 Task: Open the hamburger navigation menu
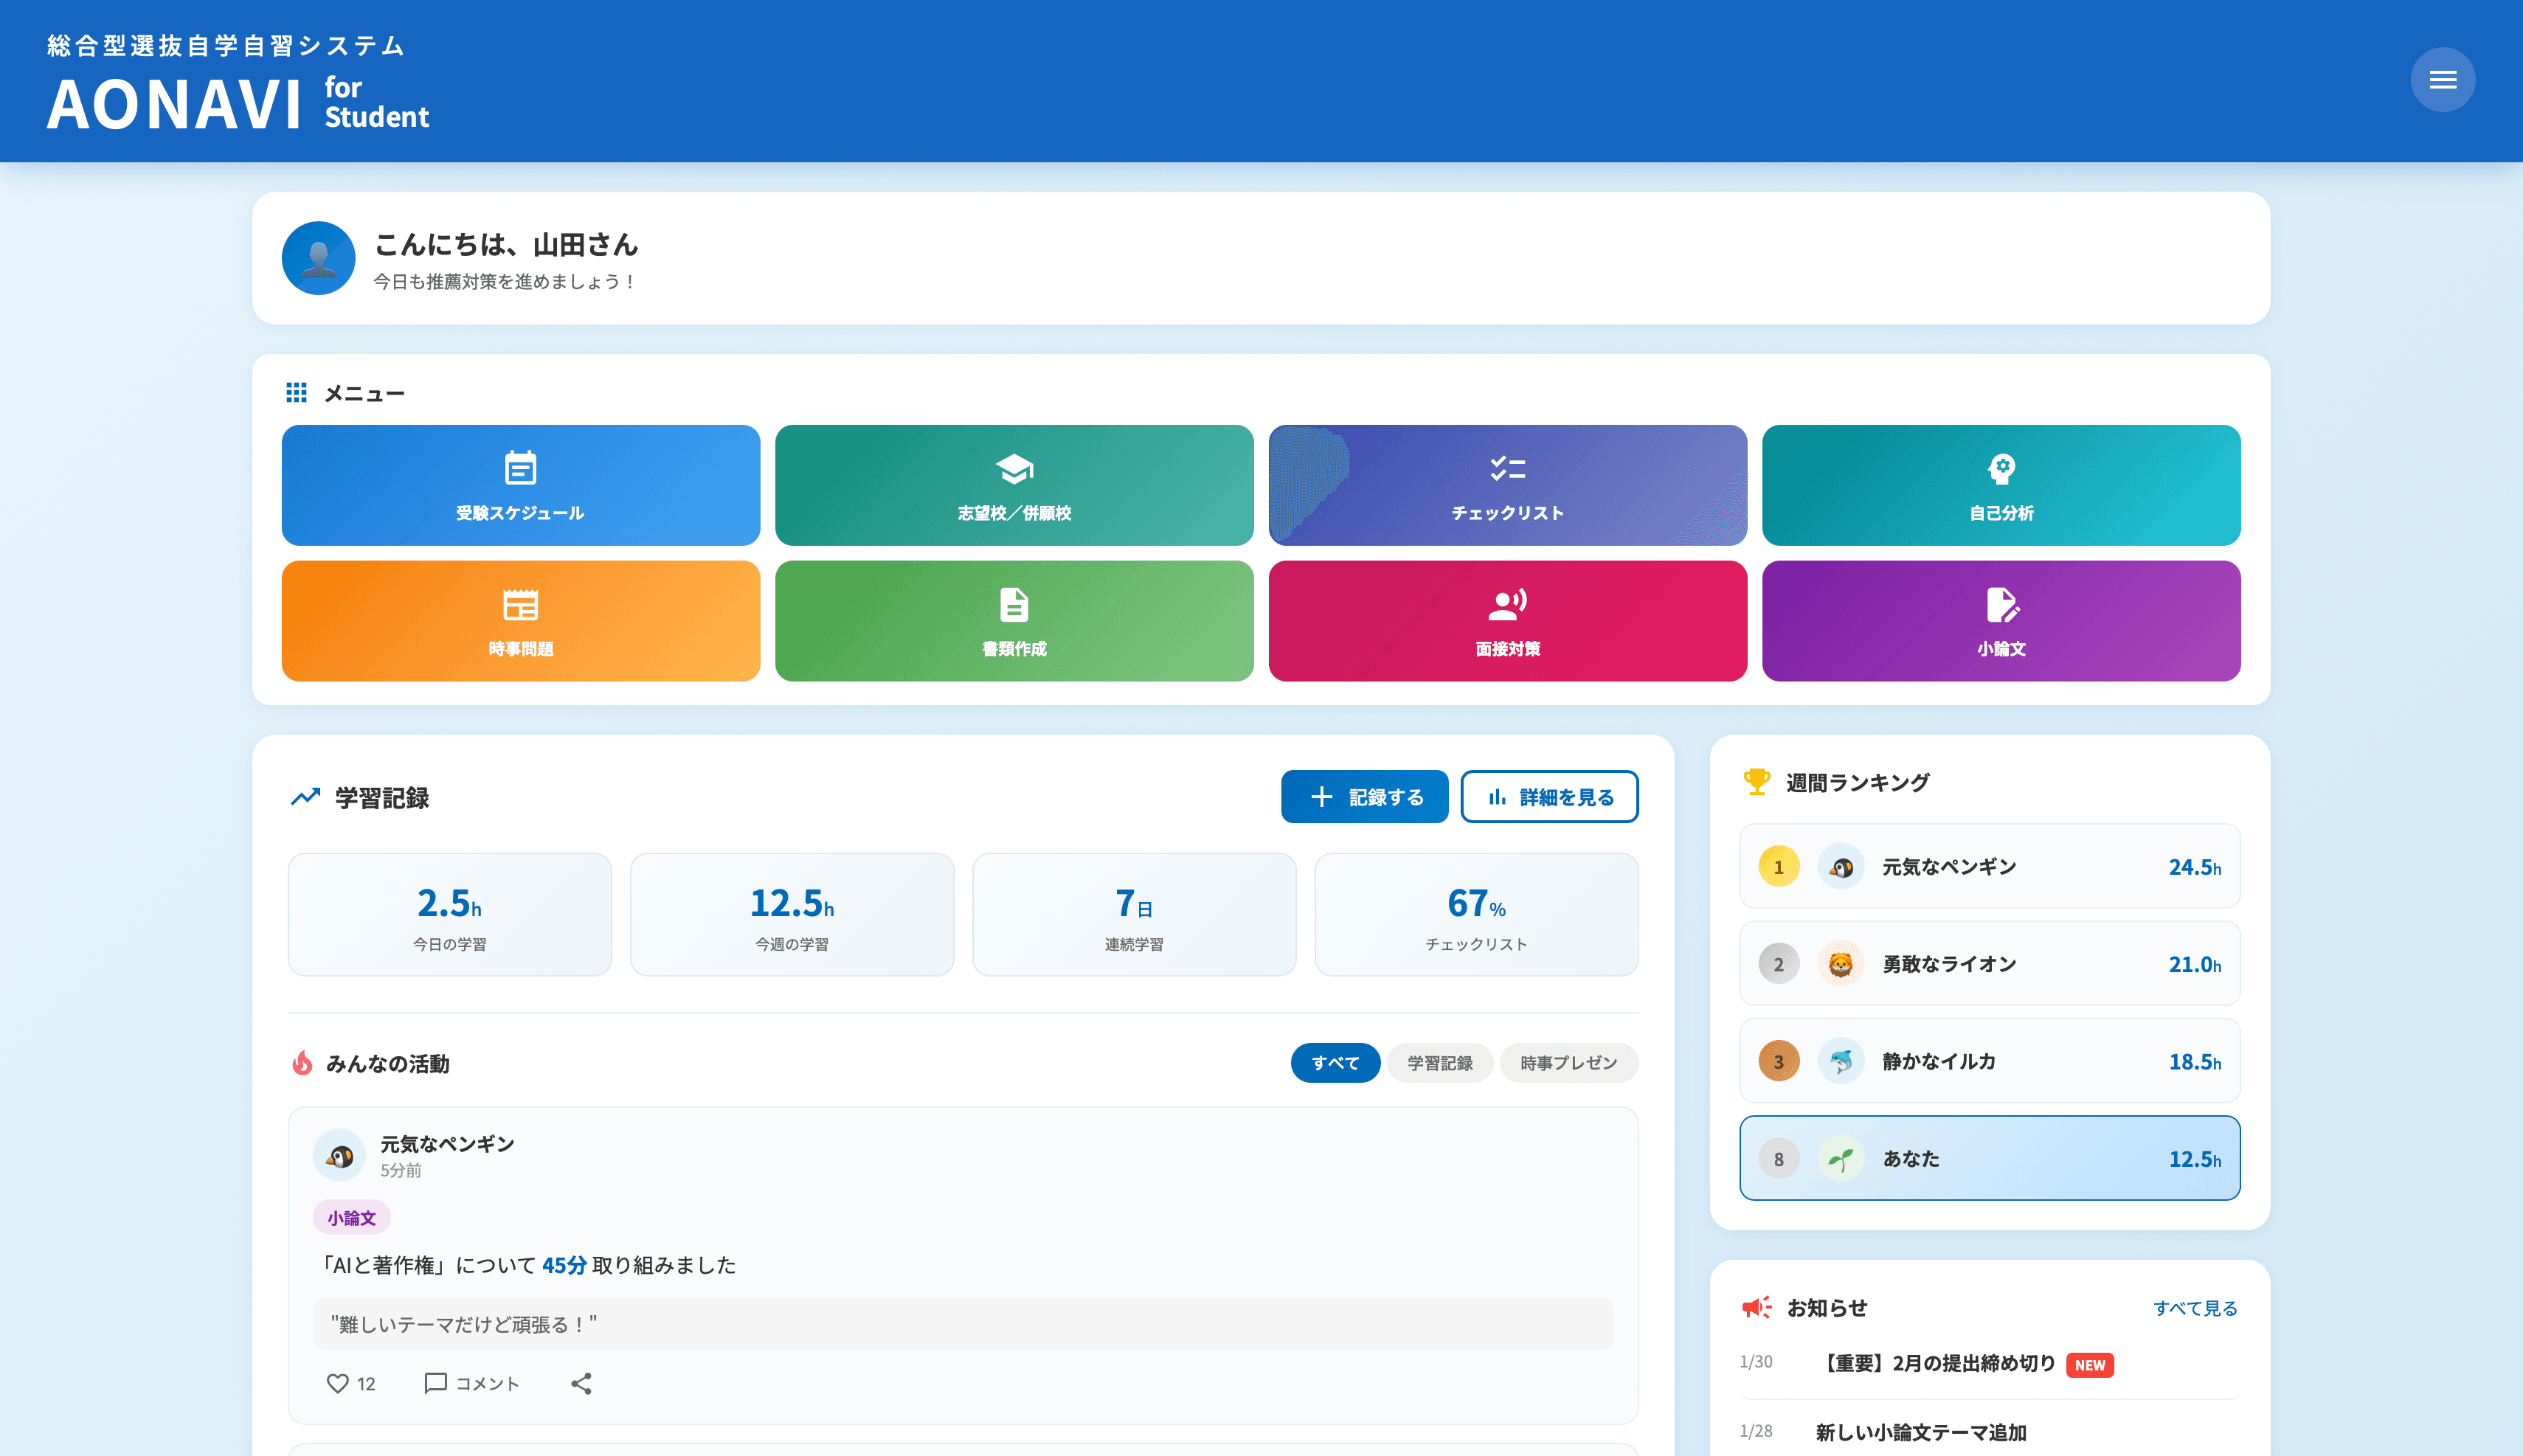2443,79
